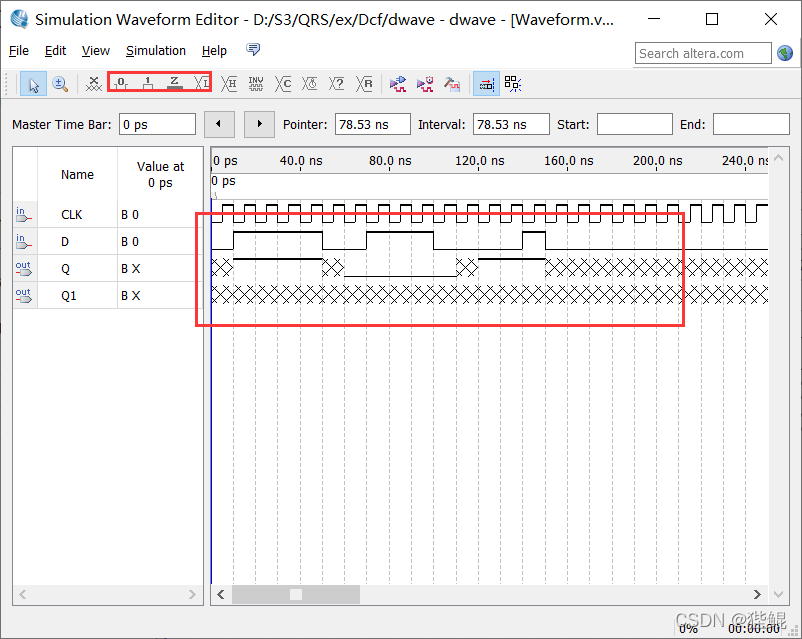Screen dimensions: 802x639
Task: Click the 40.0 ns time ruler mark
Action: click(301, 161)
